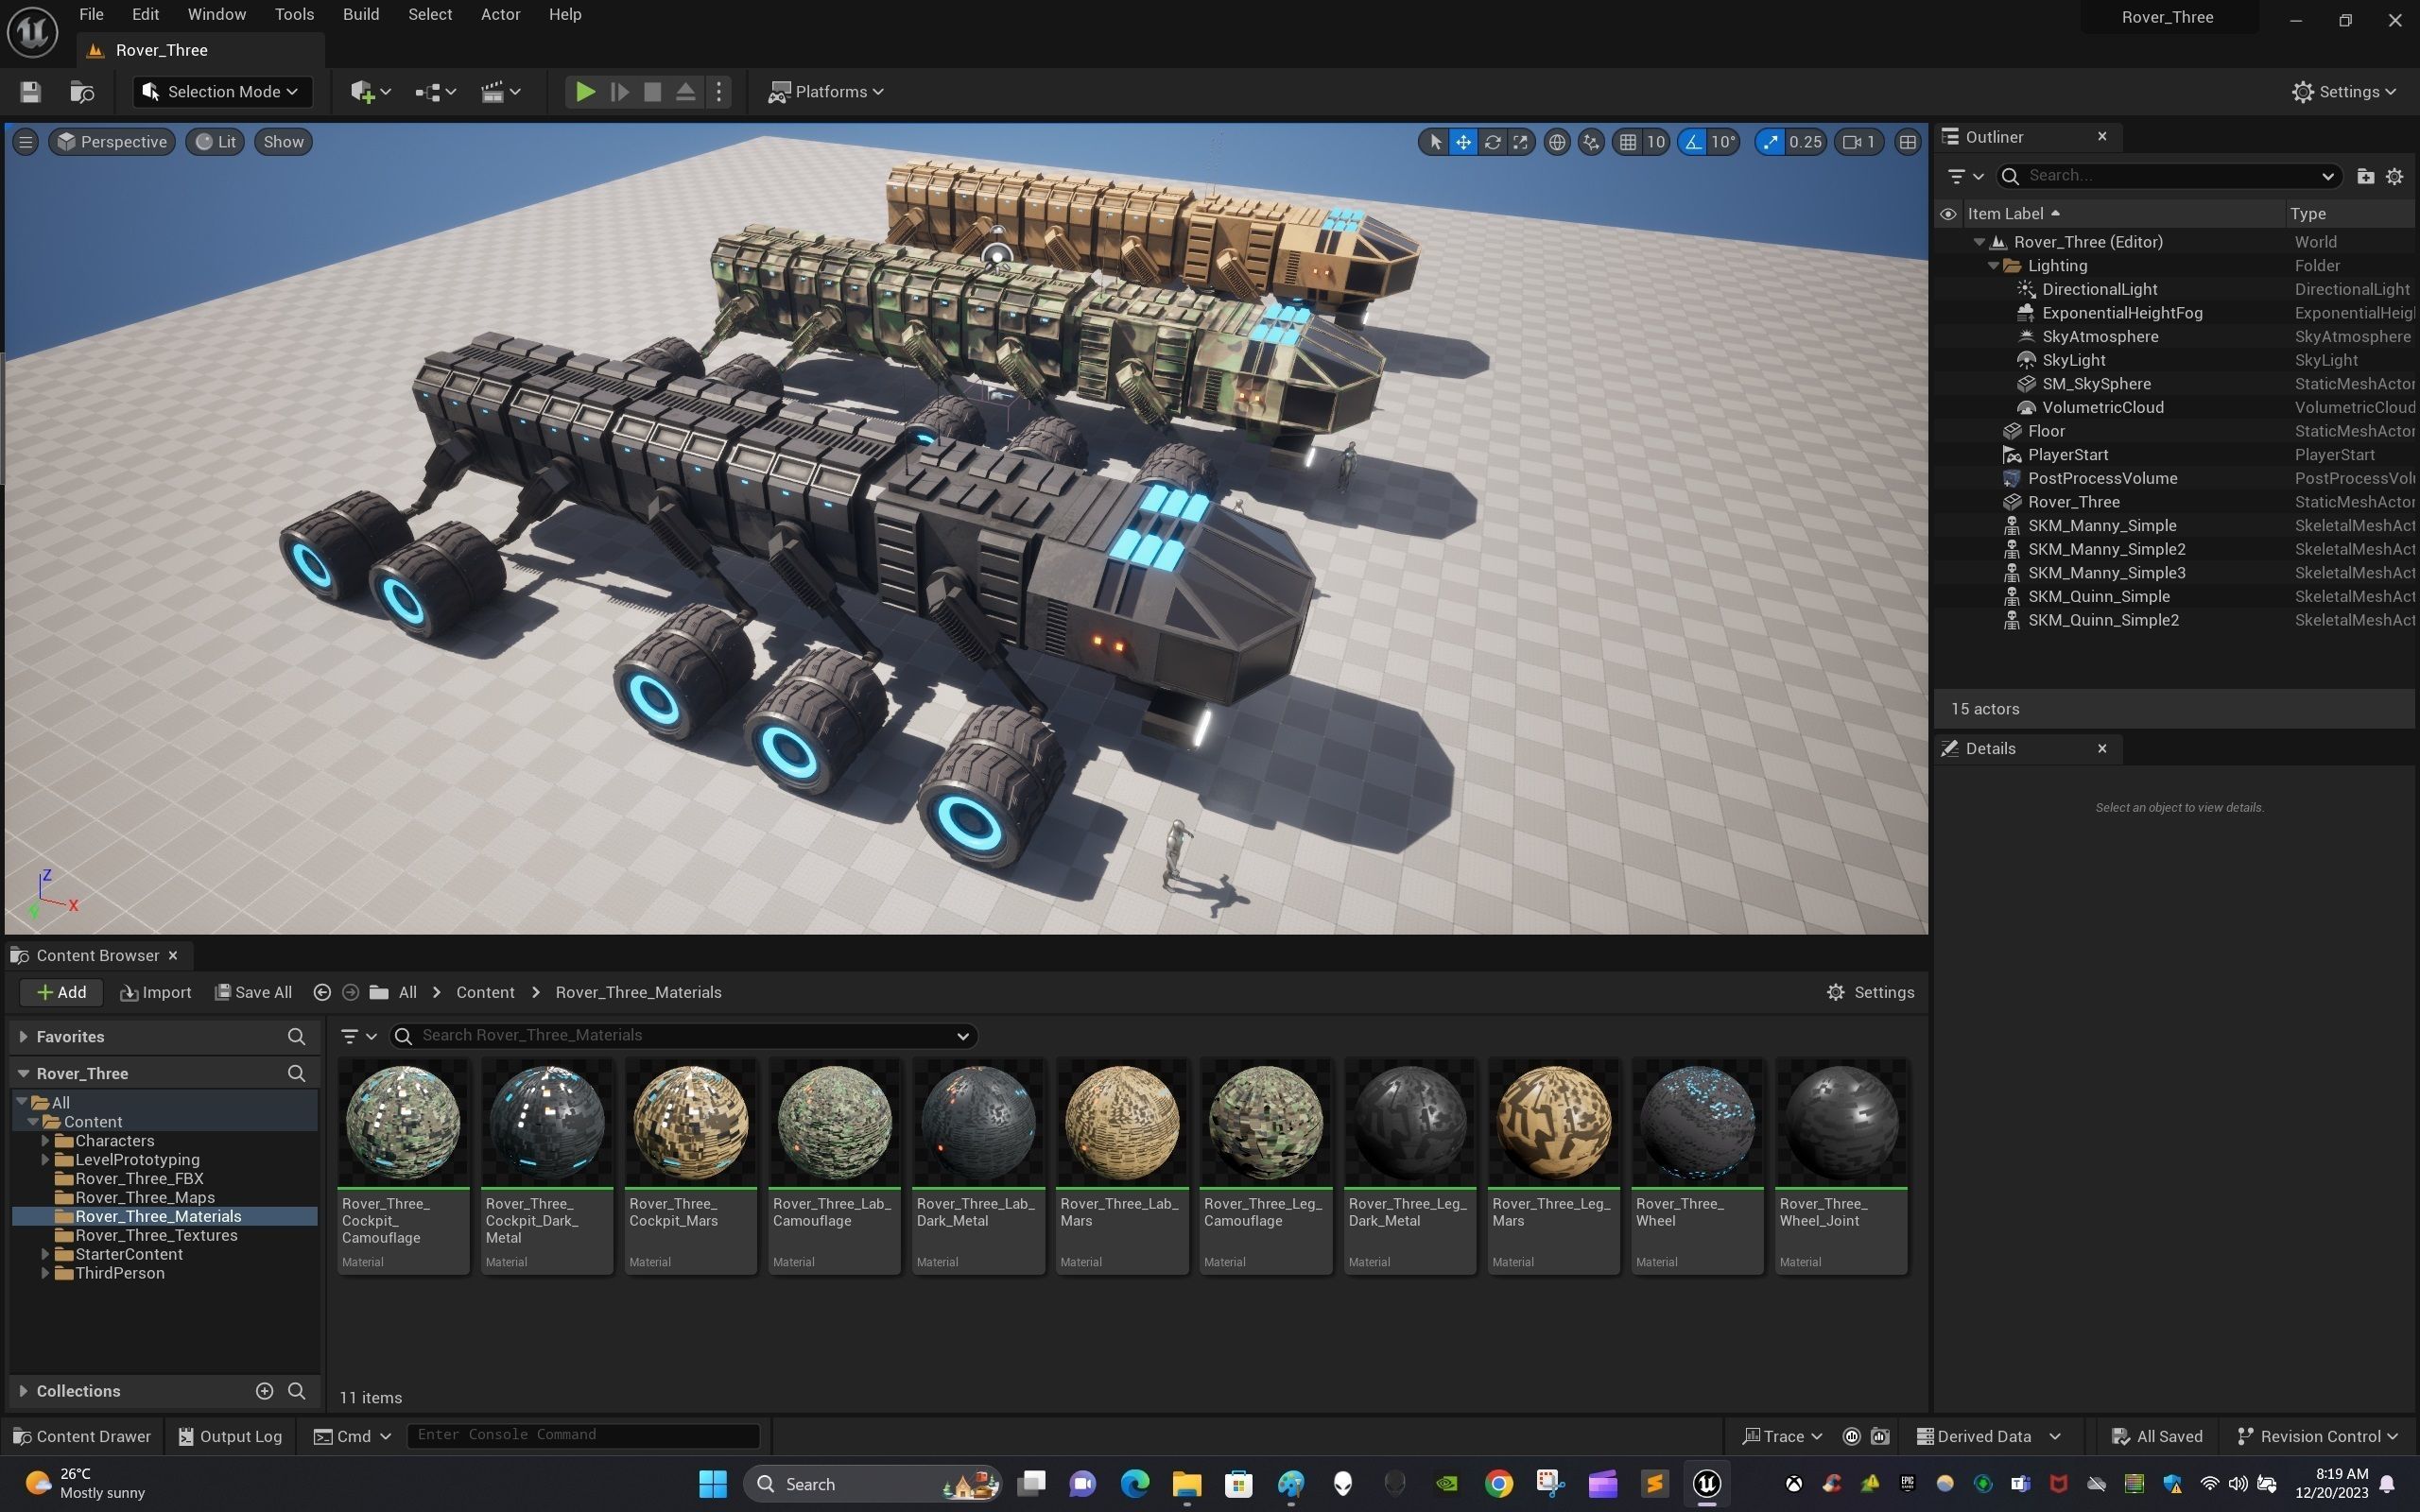Image resolution: width=2420 pixels, height=1512 pixels.
Task: Select the Rover_Three_Textures folder
Action: [156, 1235]
